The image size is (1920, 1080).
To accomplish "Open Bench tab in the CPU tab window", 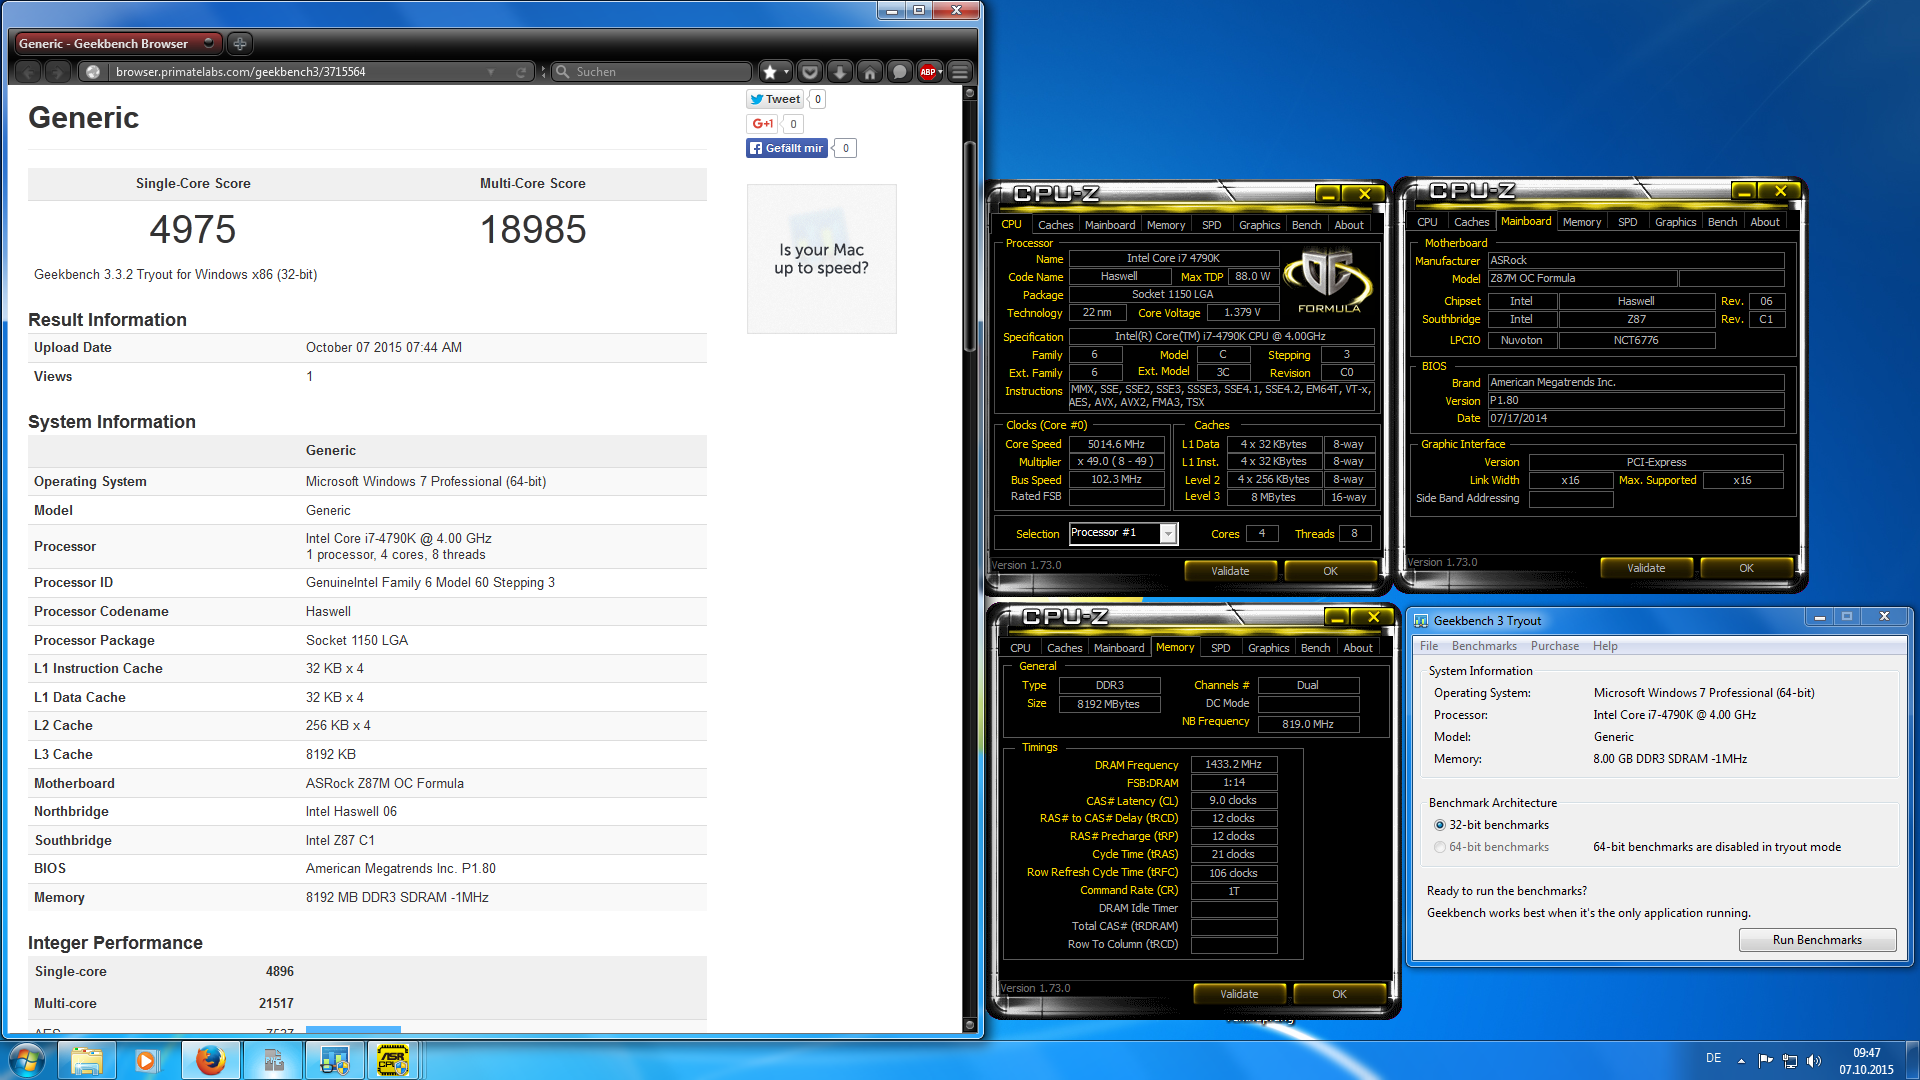I will [x=1306, y=225].
